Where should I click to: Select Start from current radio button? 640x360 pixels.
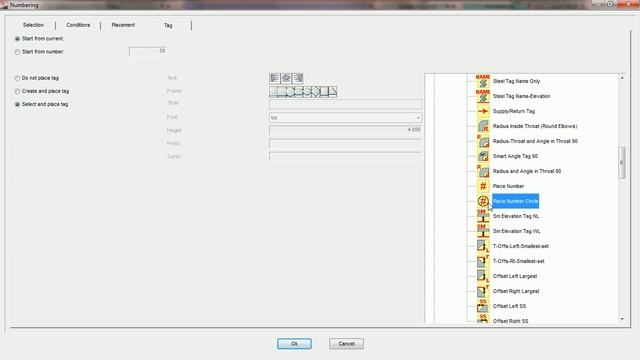(17, 39)
